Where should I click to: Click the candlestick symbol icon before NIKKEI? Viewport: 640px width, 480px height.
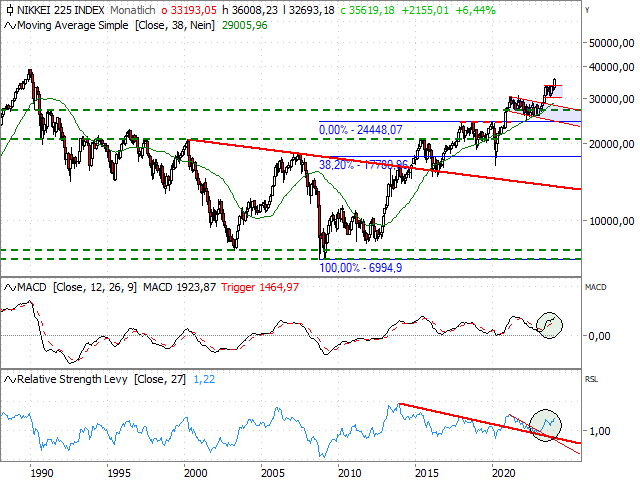(10, 10)
